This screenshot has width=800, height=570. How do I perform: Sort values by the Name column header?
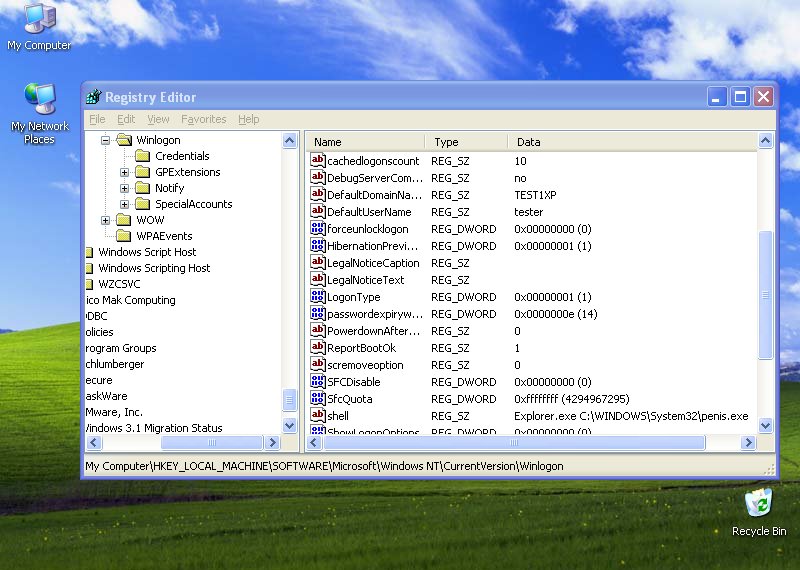(x=366, y=142)
